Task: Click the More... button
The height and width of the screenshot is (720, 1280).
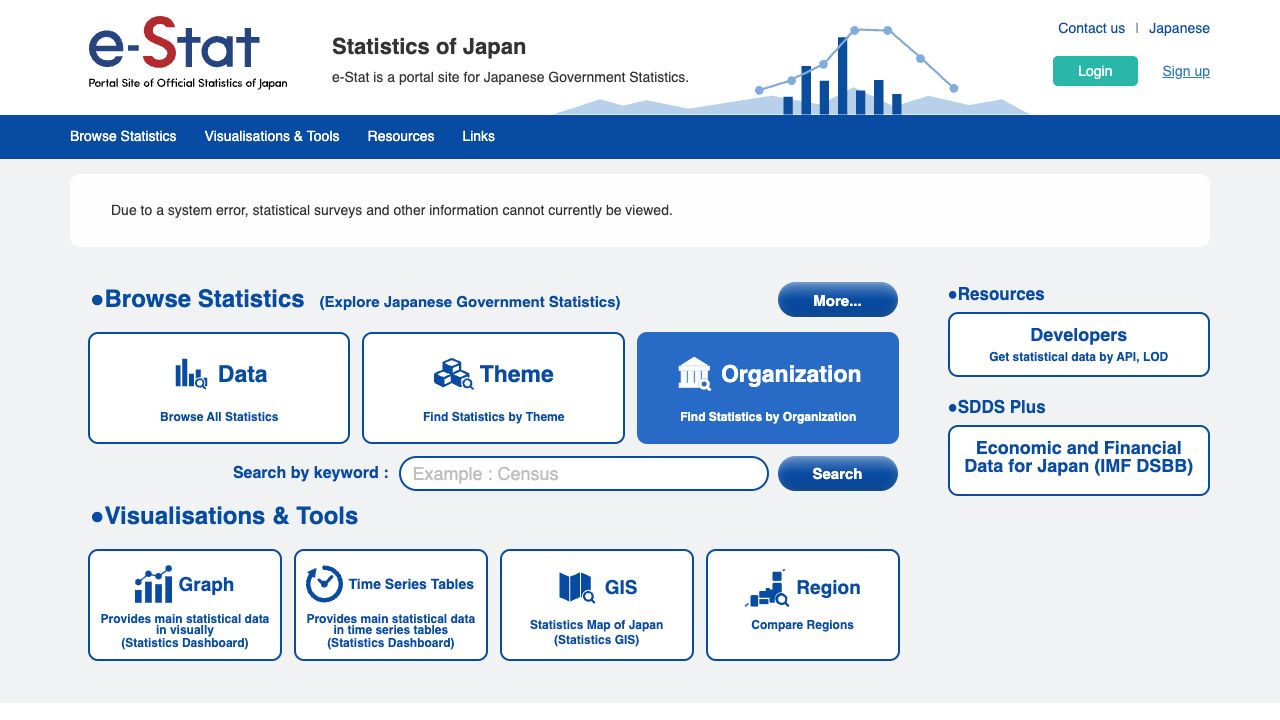Action: [x=837, y=300]
